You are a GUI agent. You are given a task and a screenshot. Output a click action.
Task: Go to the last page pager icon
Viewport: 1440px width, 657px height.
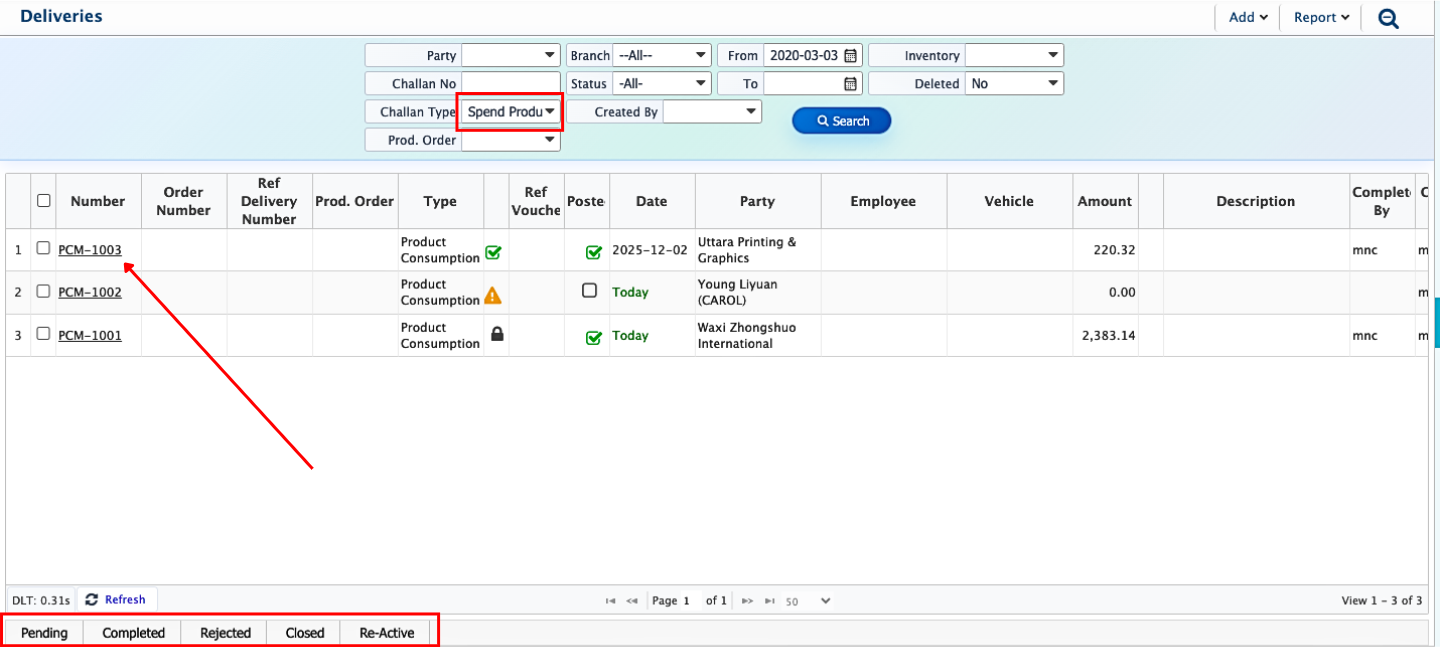point(770,601)
